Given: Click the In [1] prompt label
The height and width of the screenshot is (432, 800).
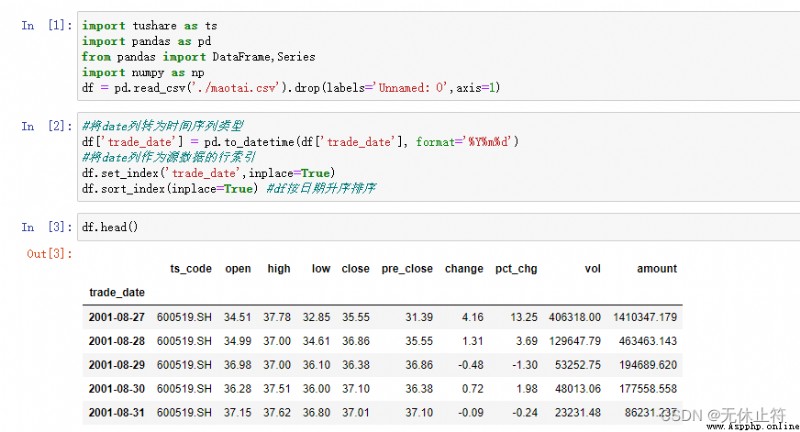Looking at the screenshot, I should pos(47,26).
